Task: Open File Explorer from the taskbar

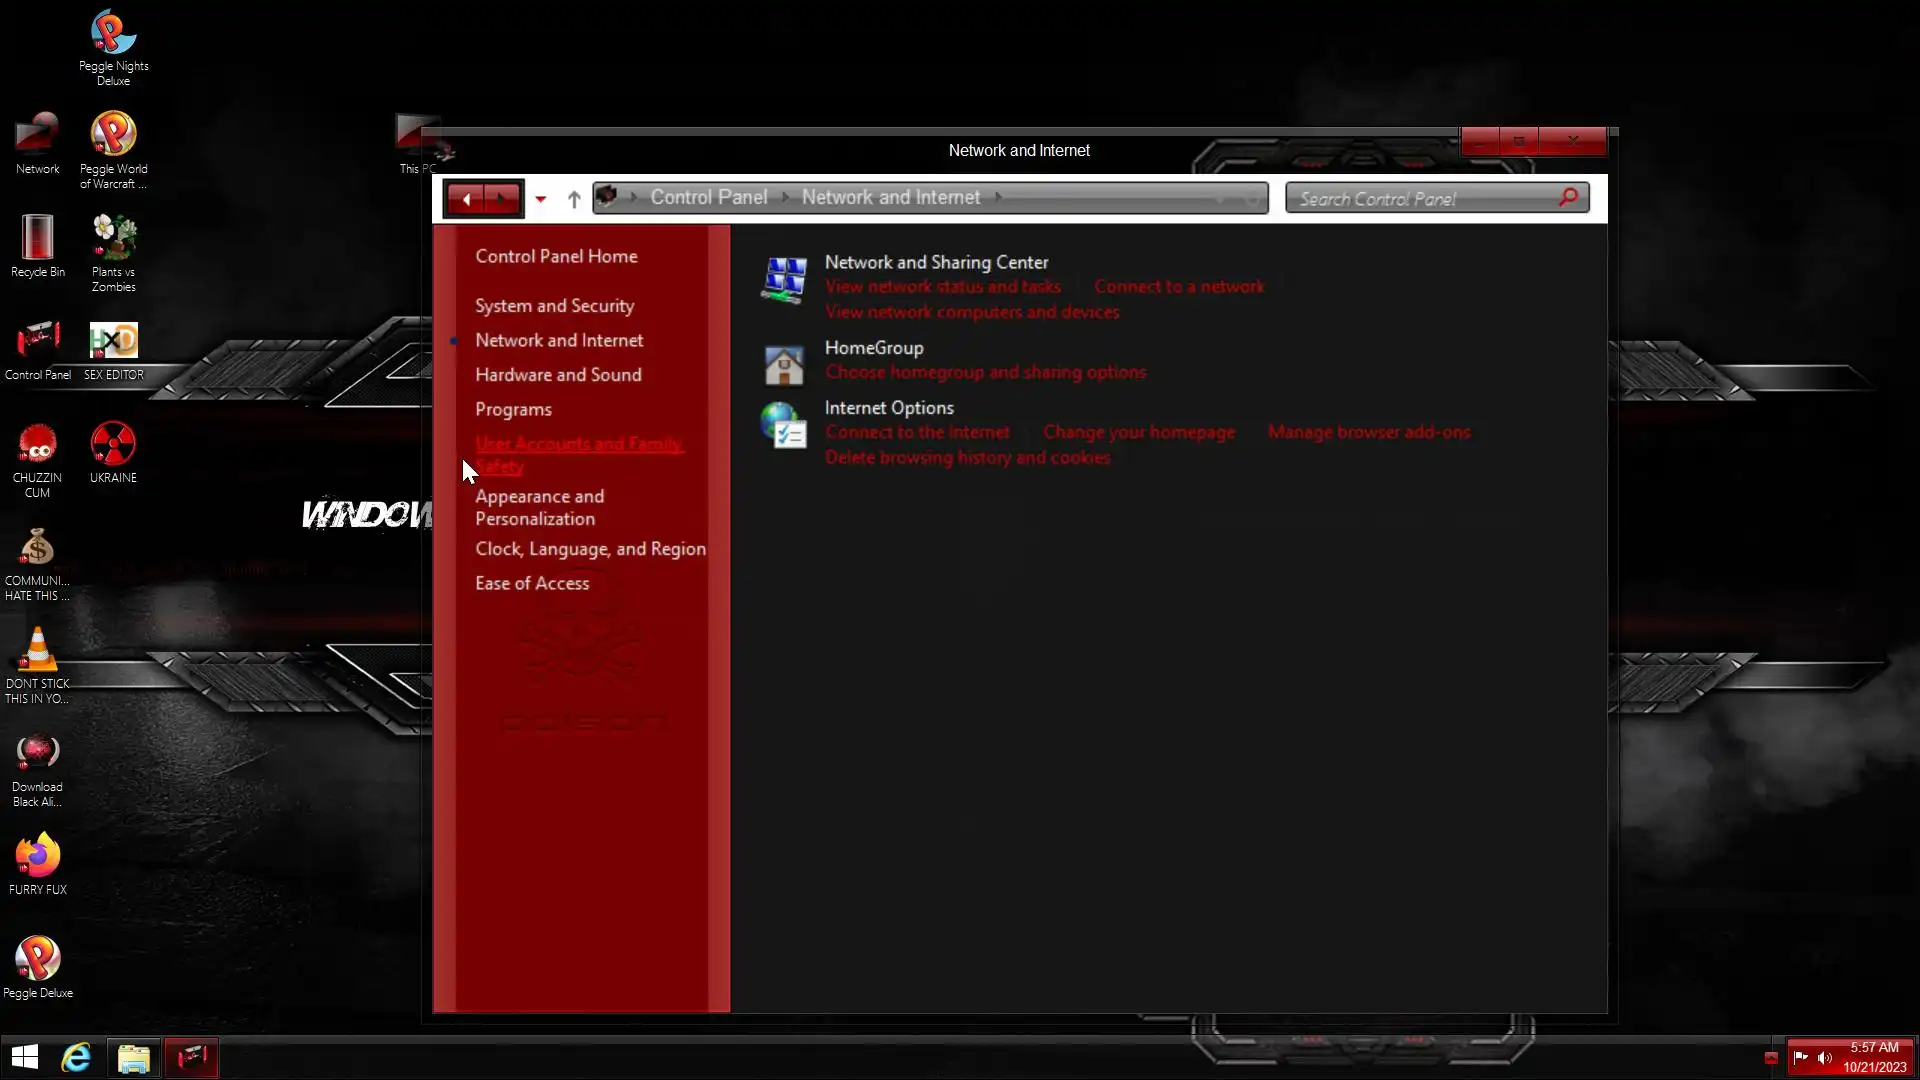Action: (133, 1058)
